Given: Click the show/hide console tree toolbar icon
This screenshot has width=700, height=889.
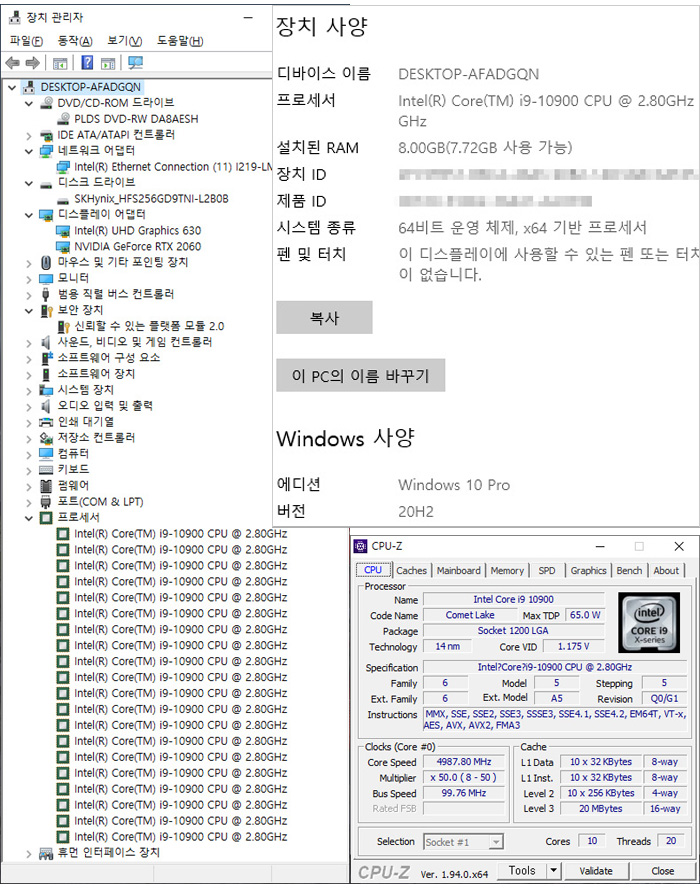Looking at the screenshot, I should (x=60, y=64).
